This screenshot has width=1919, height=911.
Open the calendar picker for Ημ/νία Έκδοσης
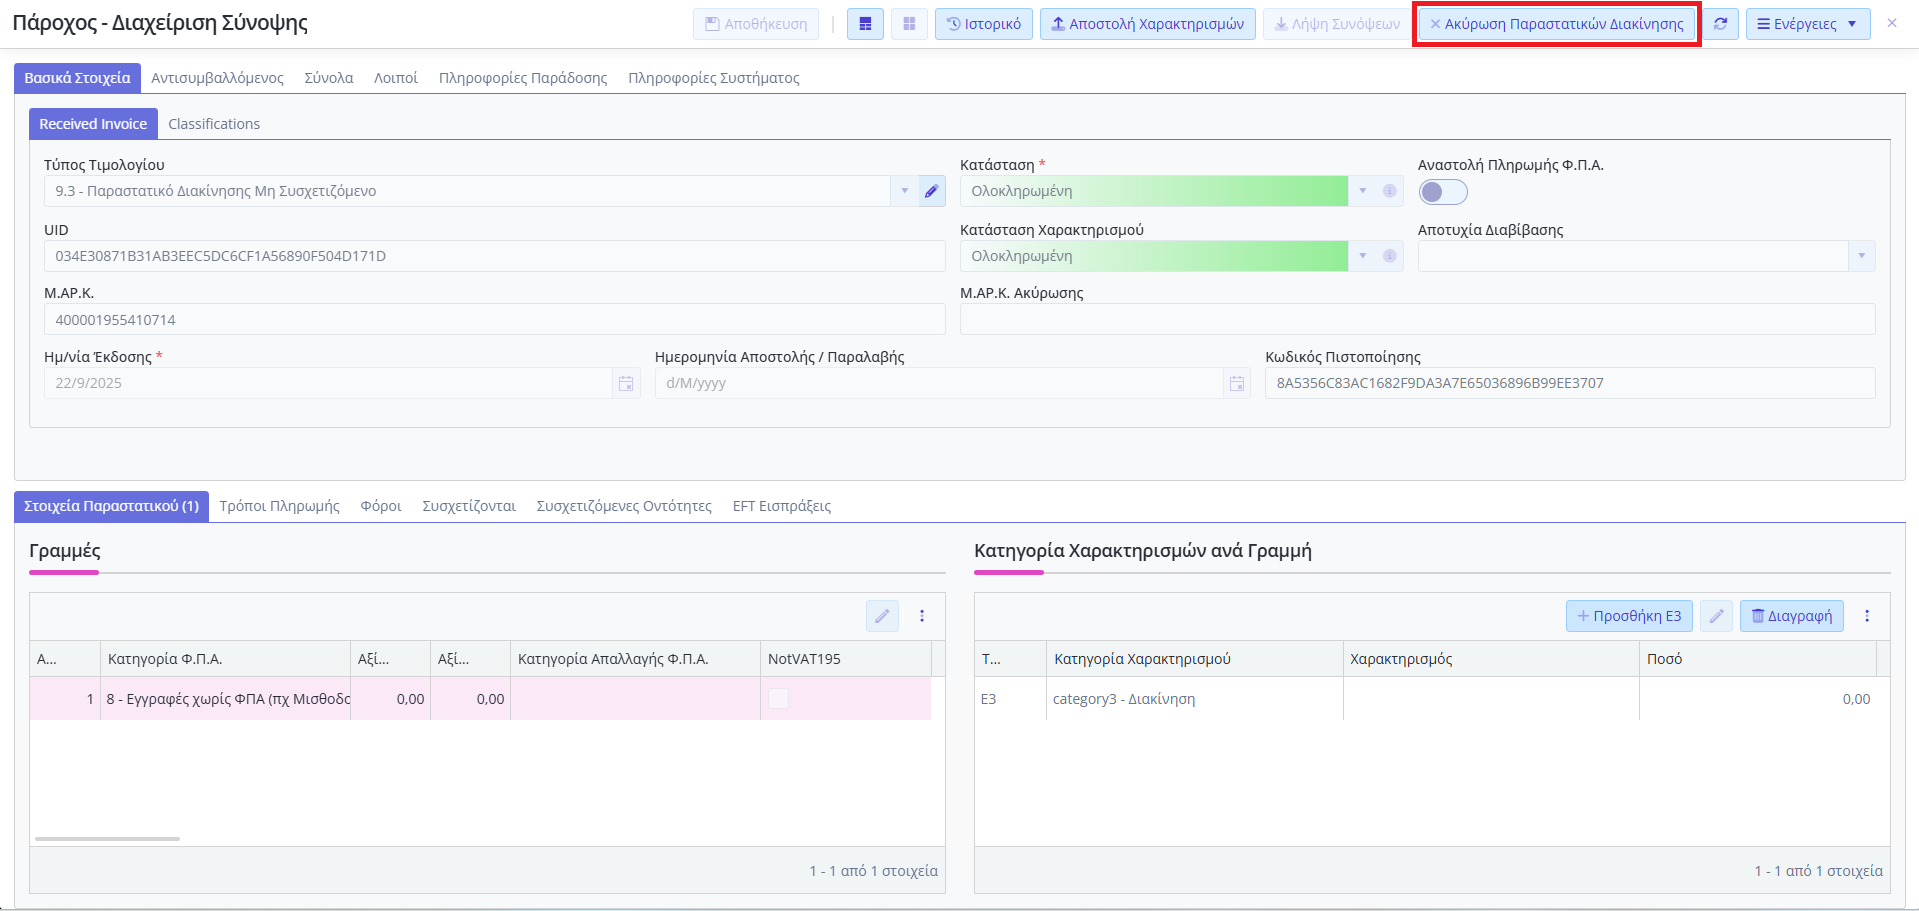[626, 384]
